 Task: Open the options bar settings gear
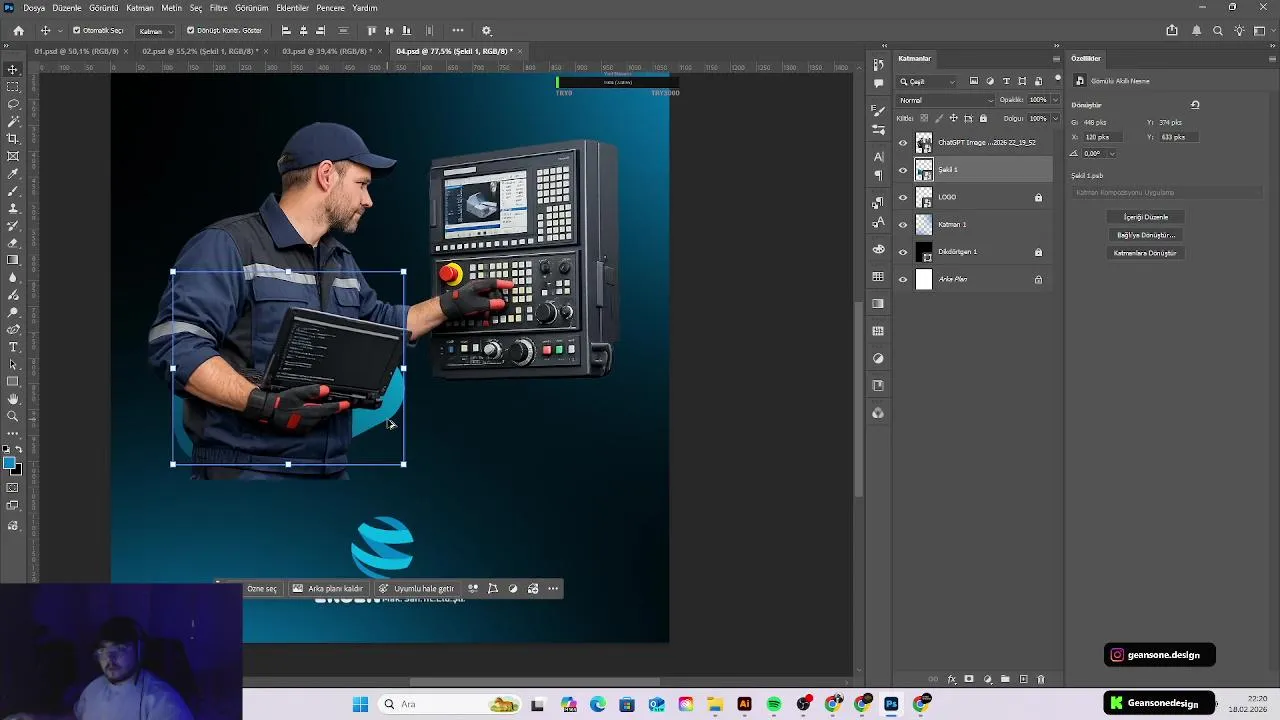(x=487, y=31)
